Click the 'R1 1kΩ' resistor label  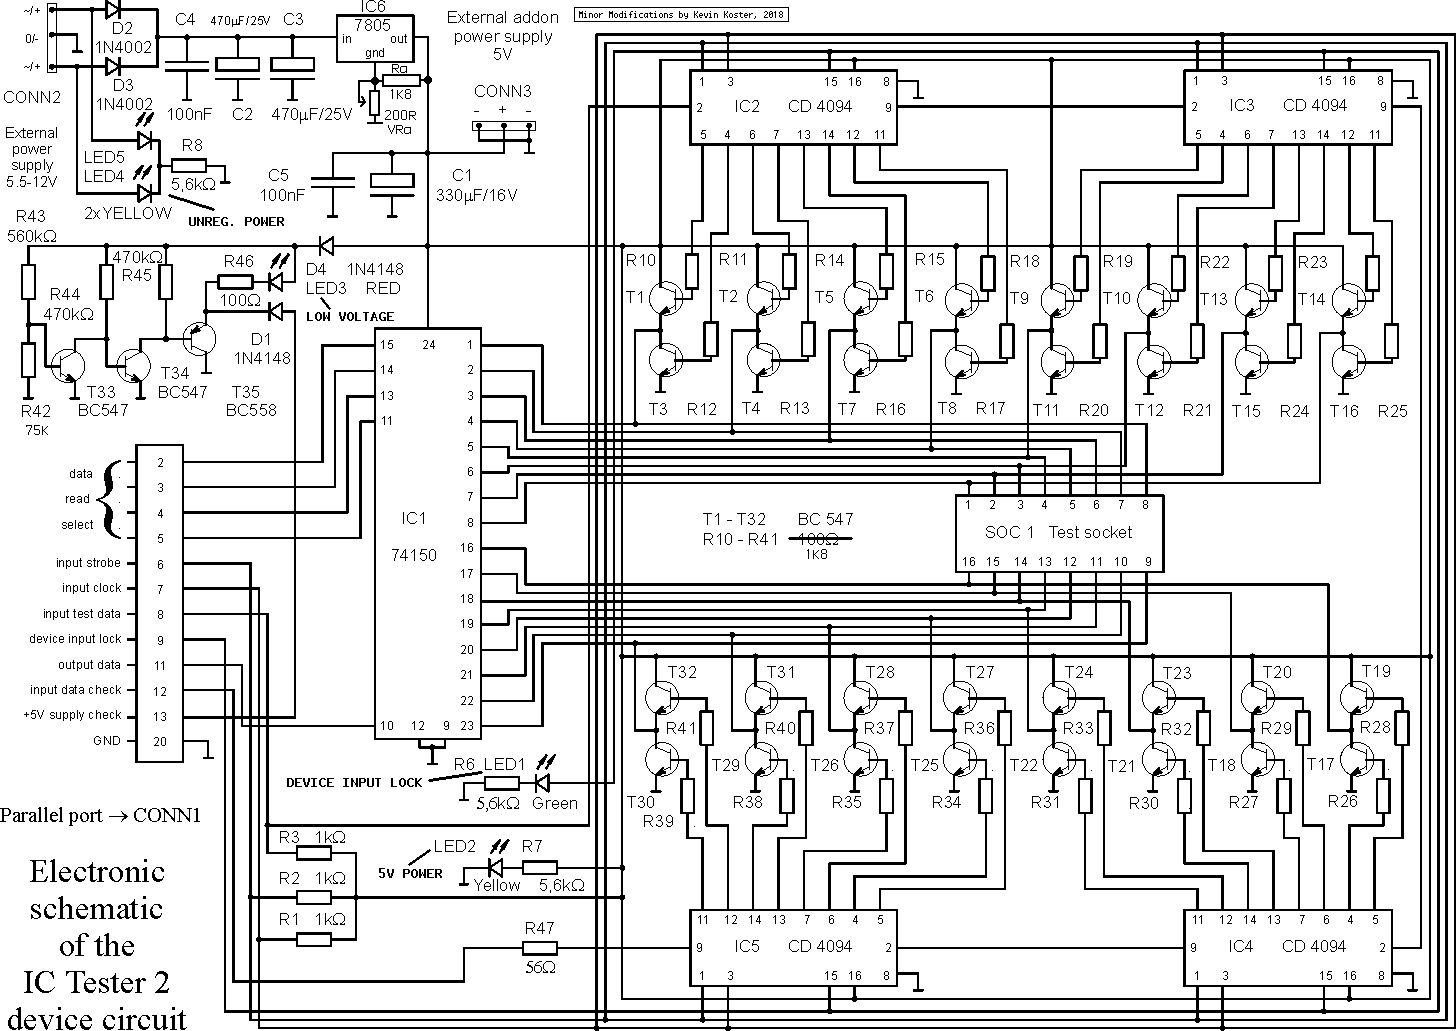[311, 917]
